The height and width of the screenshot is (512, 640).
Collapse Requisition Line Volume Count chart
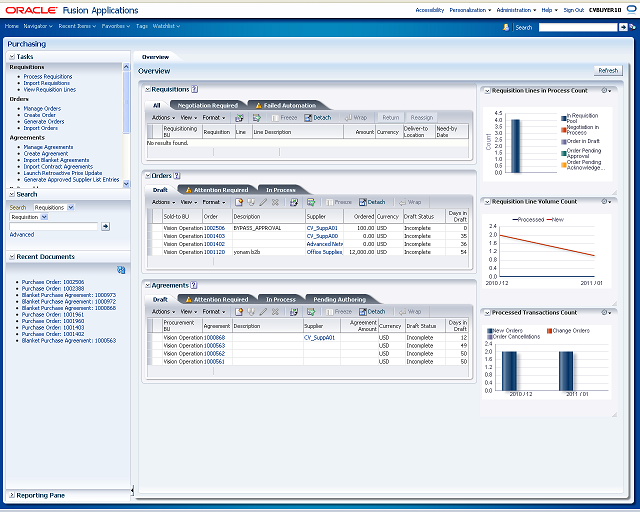pos(487,202)
